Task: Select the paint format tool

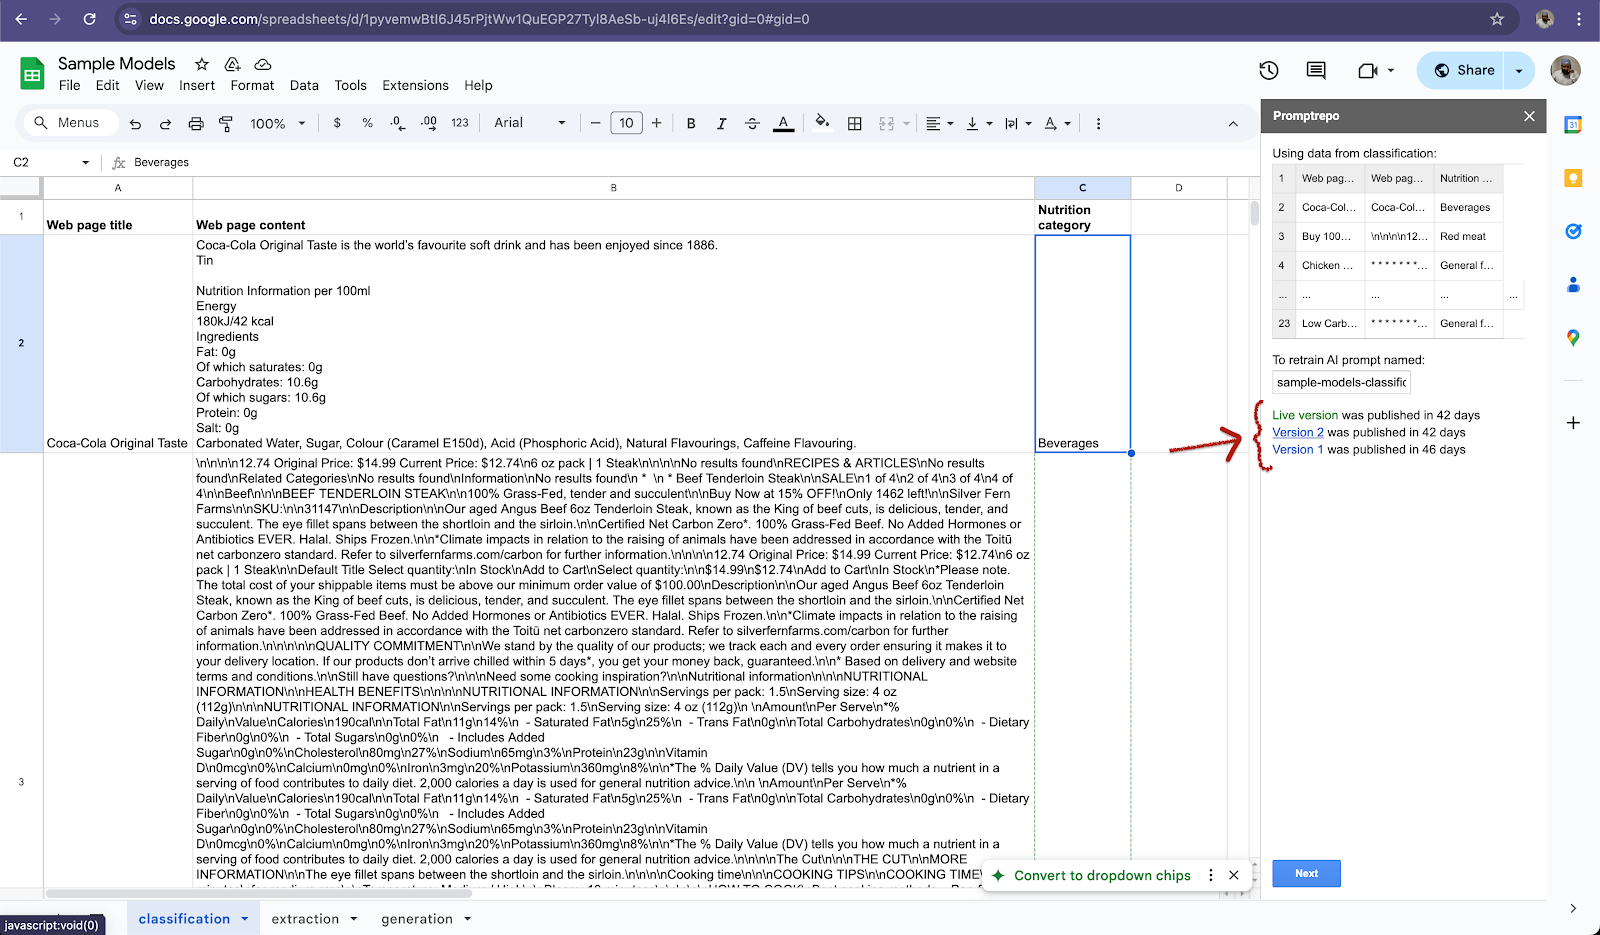Action: pos(226,123)
